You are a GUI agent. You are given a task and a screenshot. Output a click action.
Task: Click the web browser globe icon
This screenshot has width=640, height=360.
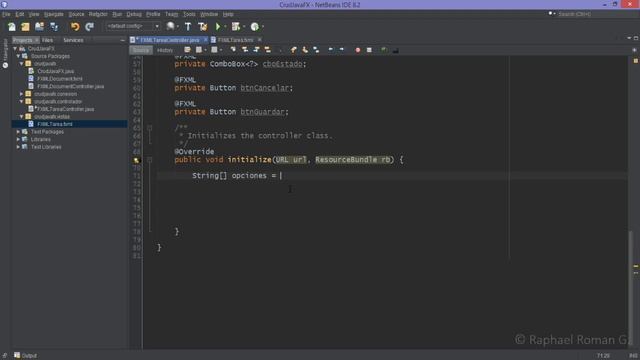point(170,27)
